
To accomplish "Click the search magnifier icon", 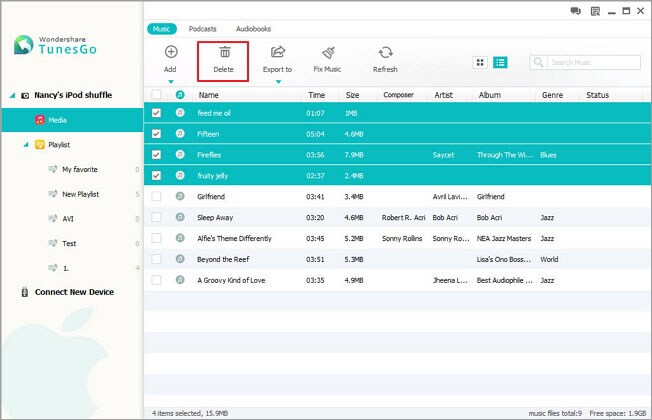I will (538, 62).
